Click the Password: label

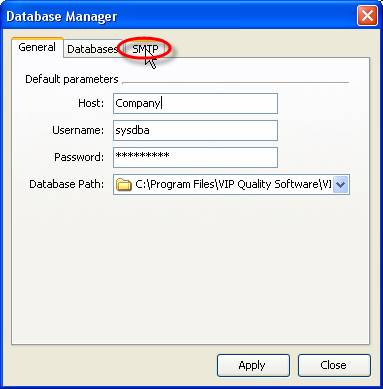click(79, 157)
